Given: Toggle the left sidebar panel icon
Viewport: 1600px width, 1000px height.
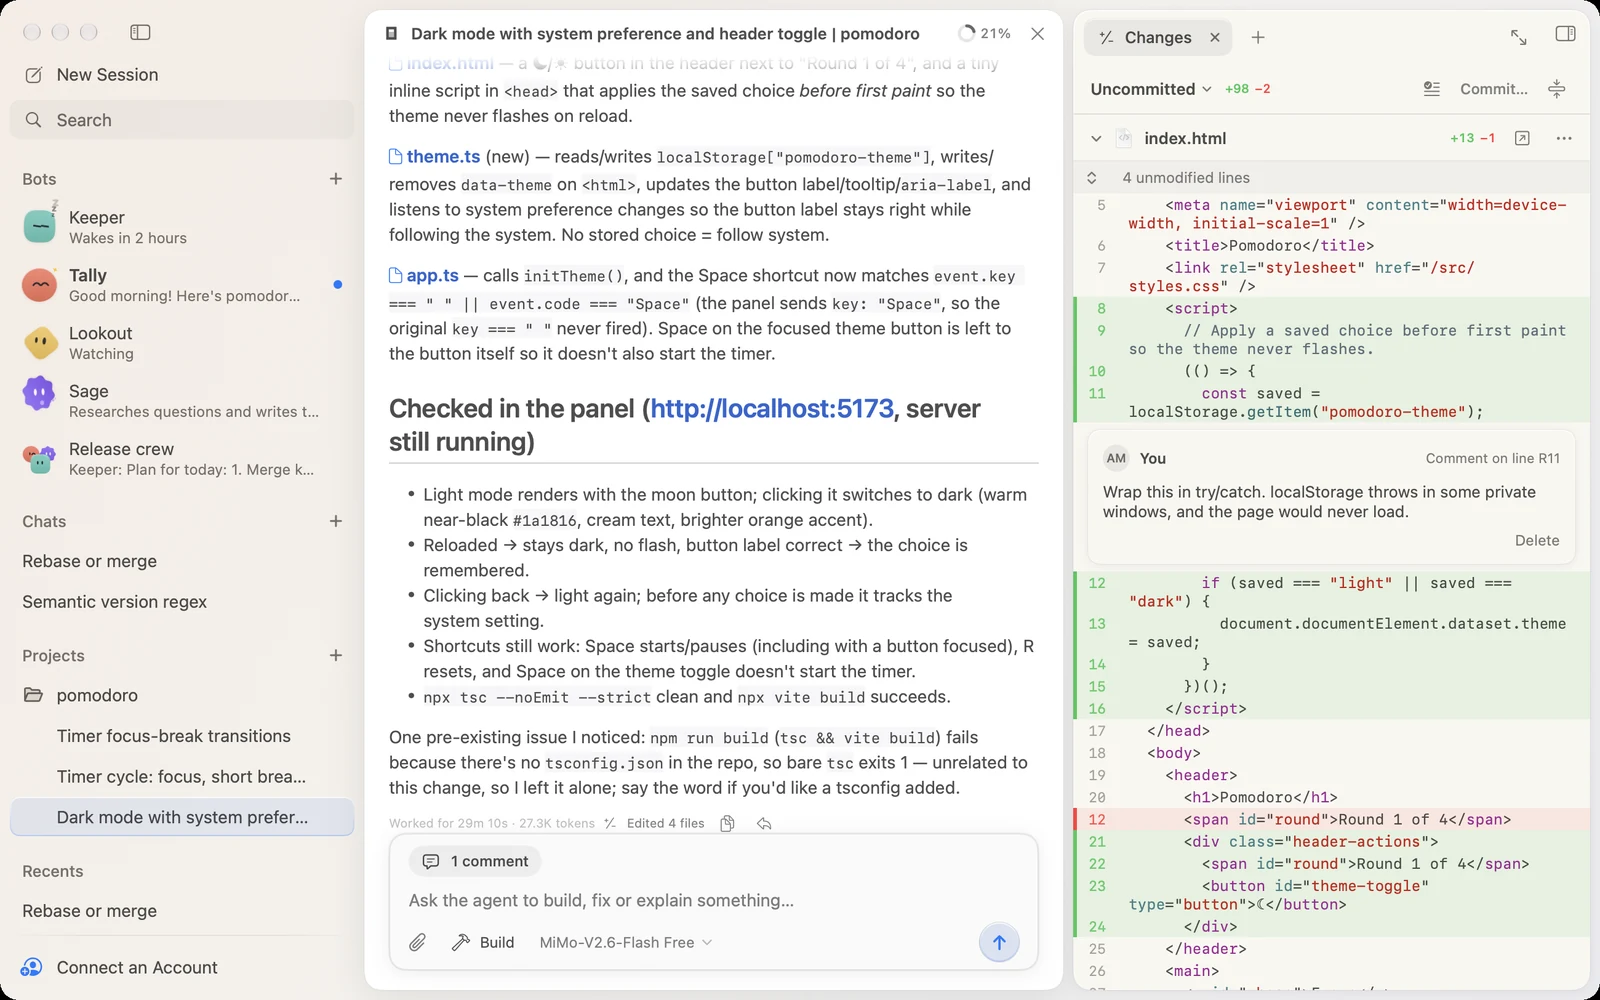Looking at the screenshot, I should coord(140,32).
